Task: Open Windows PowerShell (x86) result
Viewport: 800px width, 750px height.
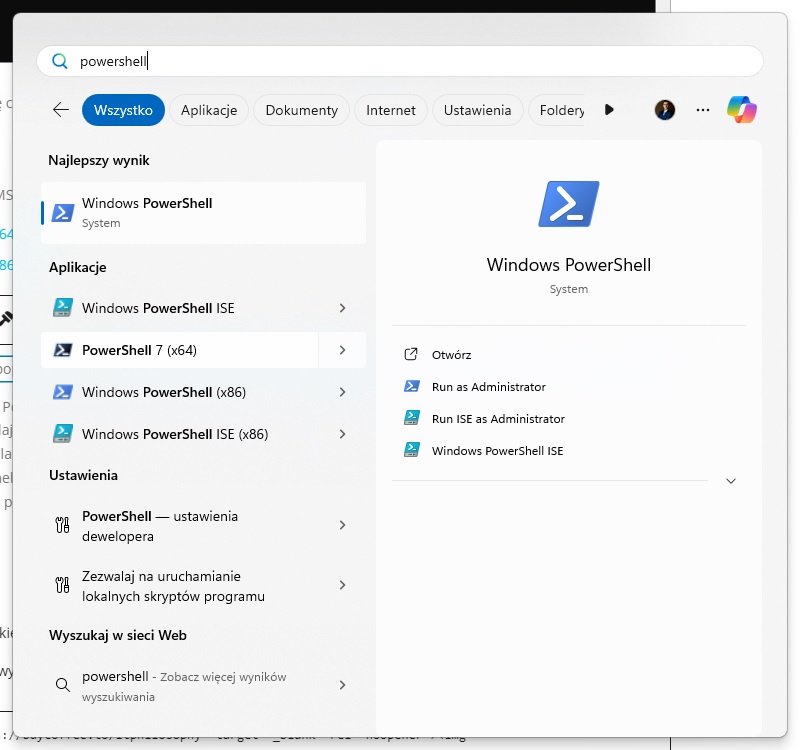Action: [180, 392]
